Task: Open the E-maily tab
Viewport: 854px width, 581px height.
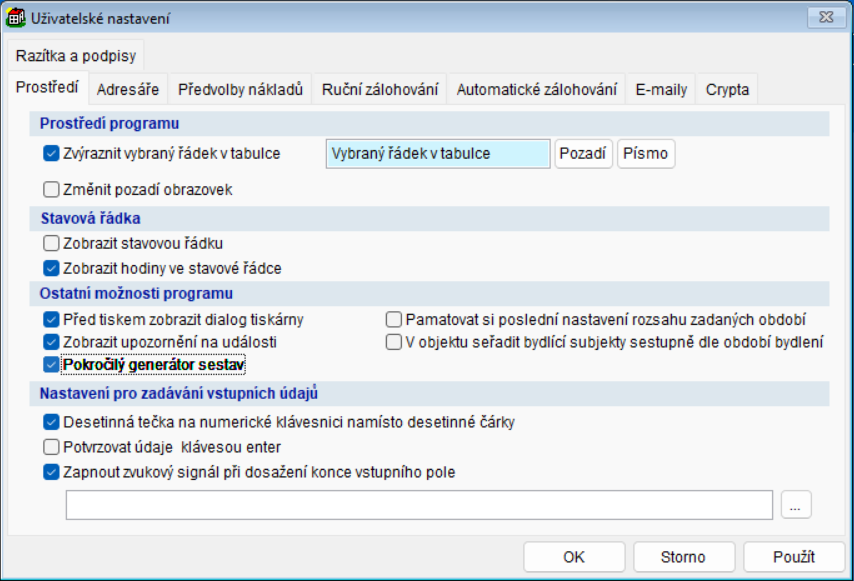Action: (661, 89)
